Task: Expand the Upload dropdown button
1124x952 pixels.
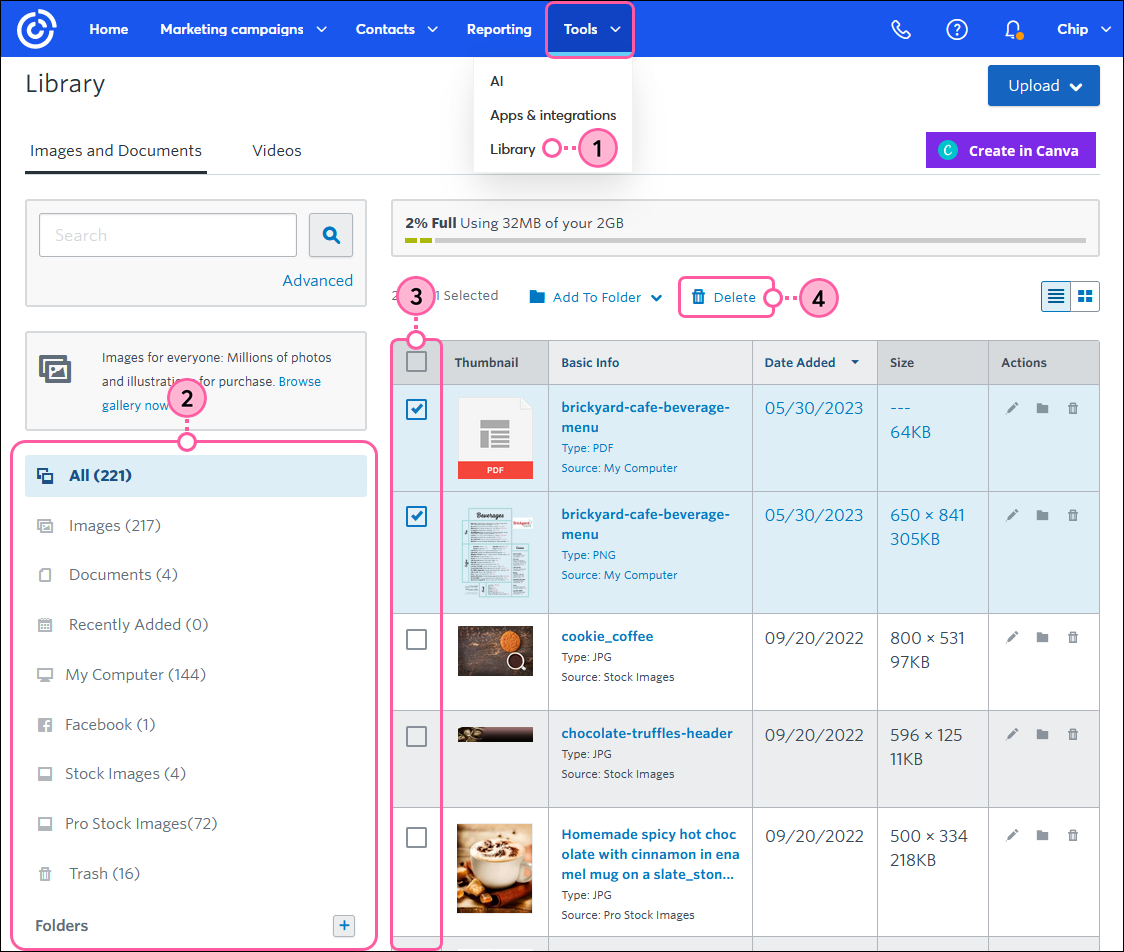Action: pos(1043,86)
